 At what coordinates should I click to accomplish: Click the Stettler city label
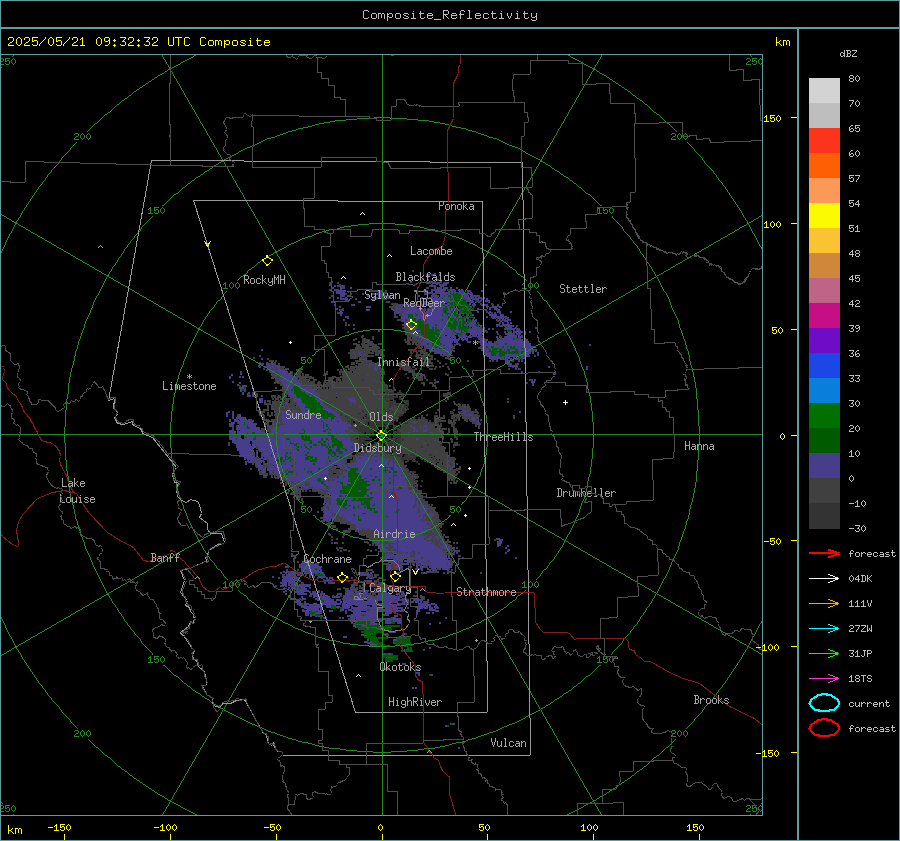[583, 289]
